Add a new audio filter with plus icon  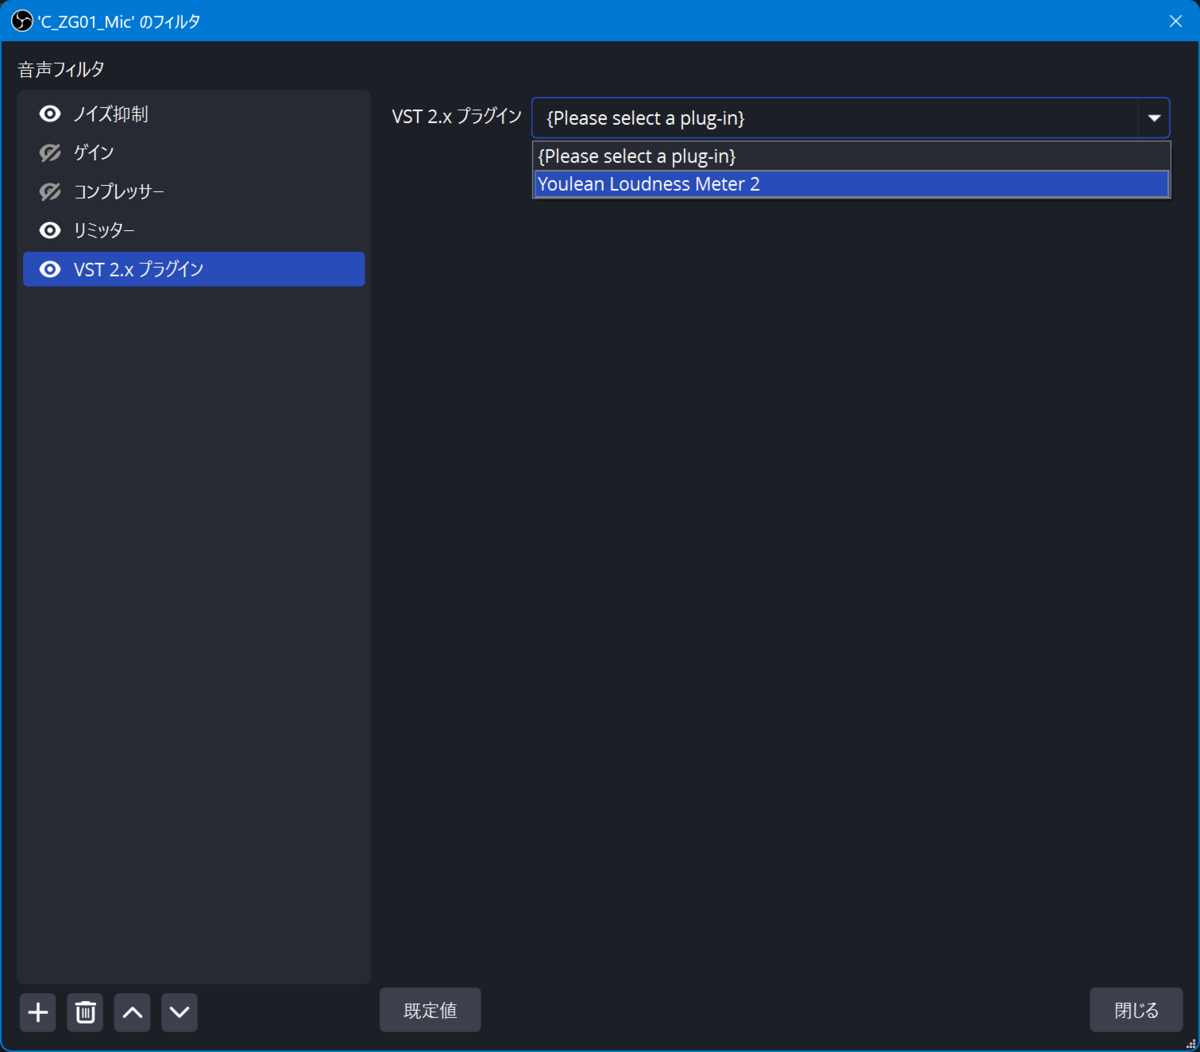point(38,1012)
